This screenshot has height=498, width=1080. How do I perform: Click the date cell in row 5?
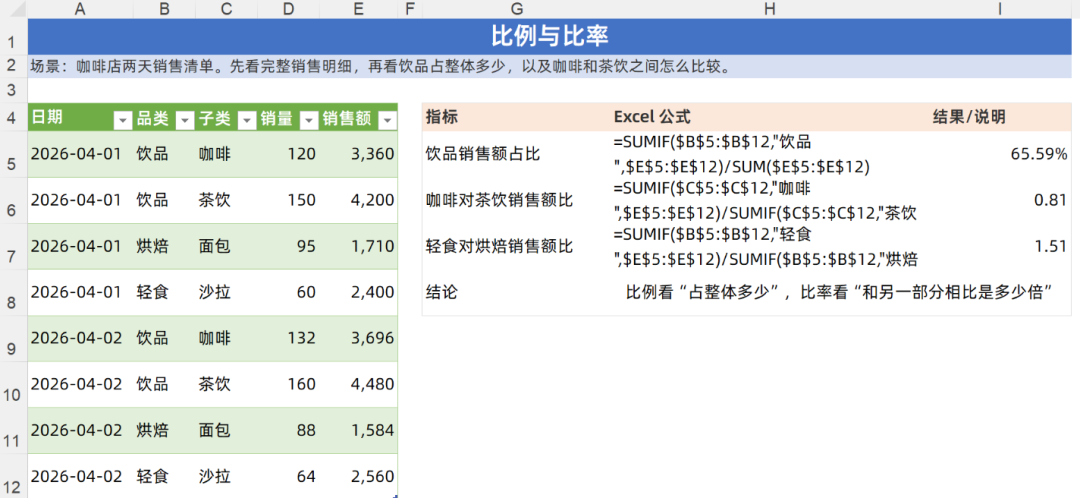(x=81, y=154)
